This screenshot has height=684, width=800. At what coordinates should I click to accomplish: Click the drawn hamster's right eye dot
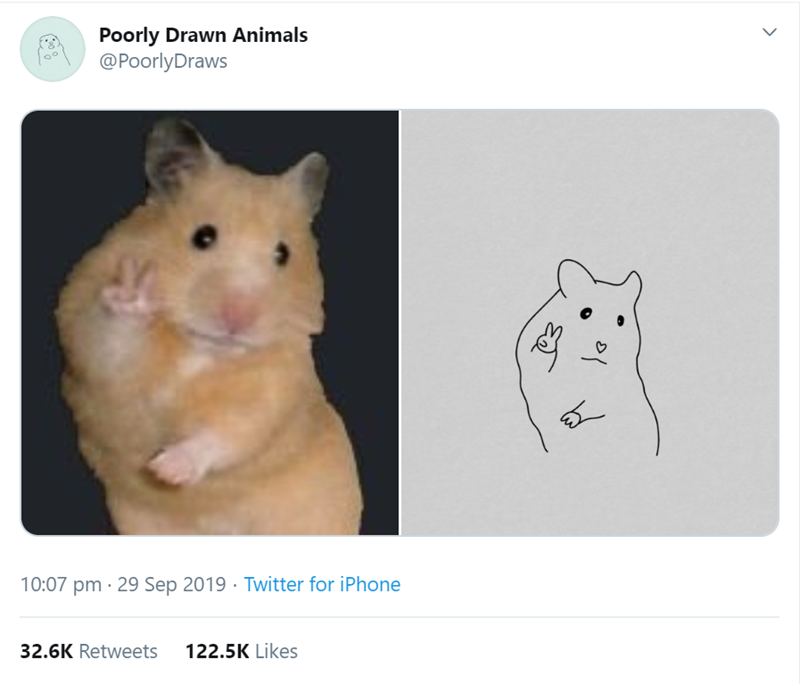620,321
